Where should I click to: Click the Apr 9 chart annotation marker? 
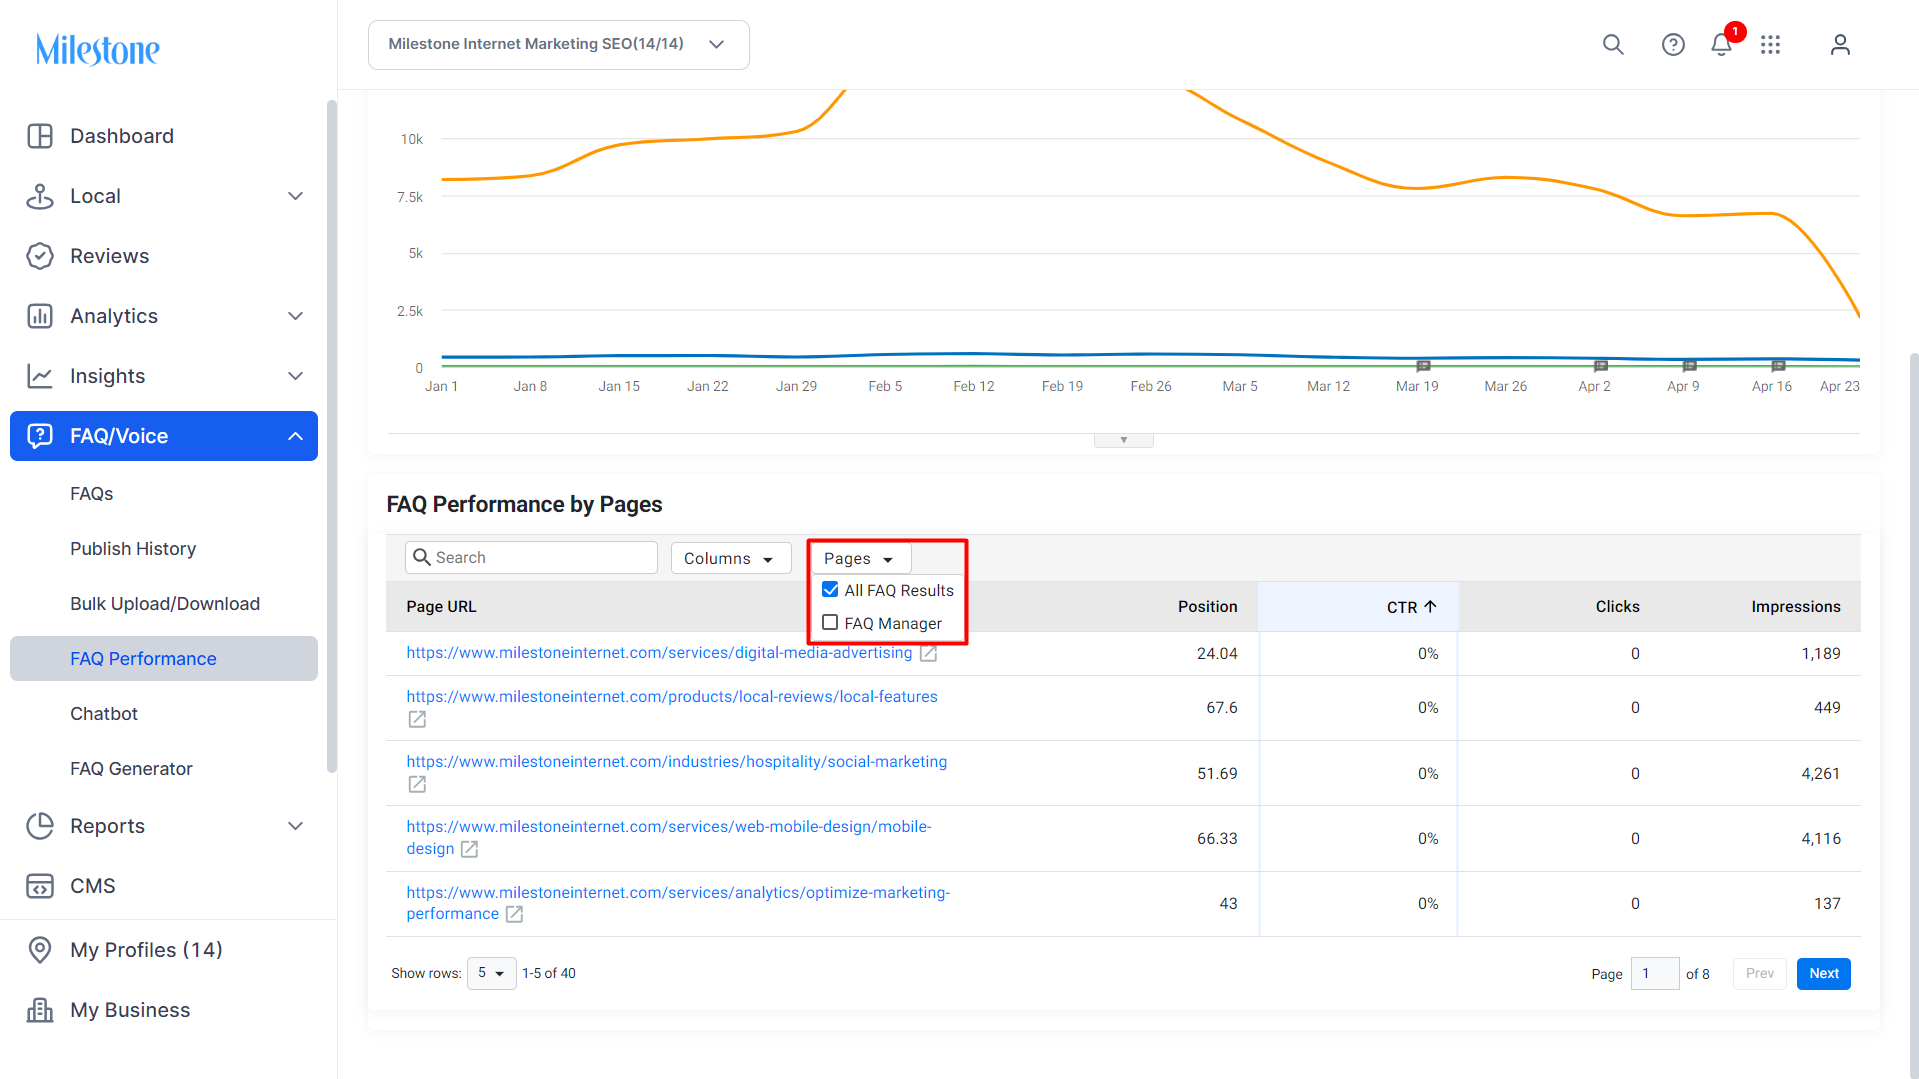[x=1689, y=366]
